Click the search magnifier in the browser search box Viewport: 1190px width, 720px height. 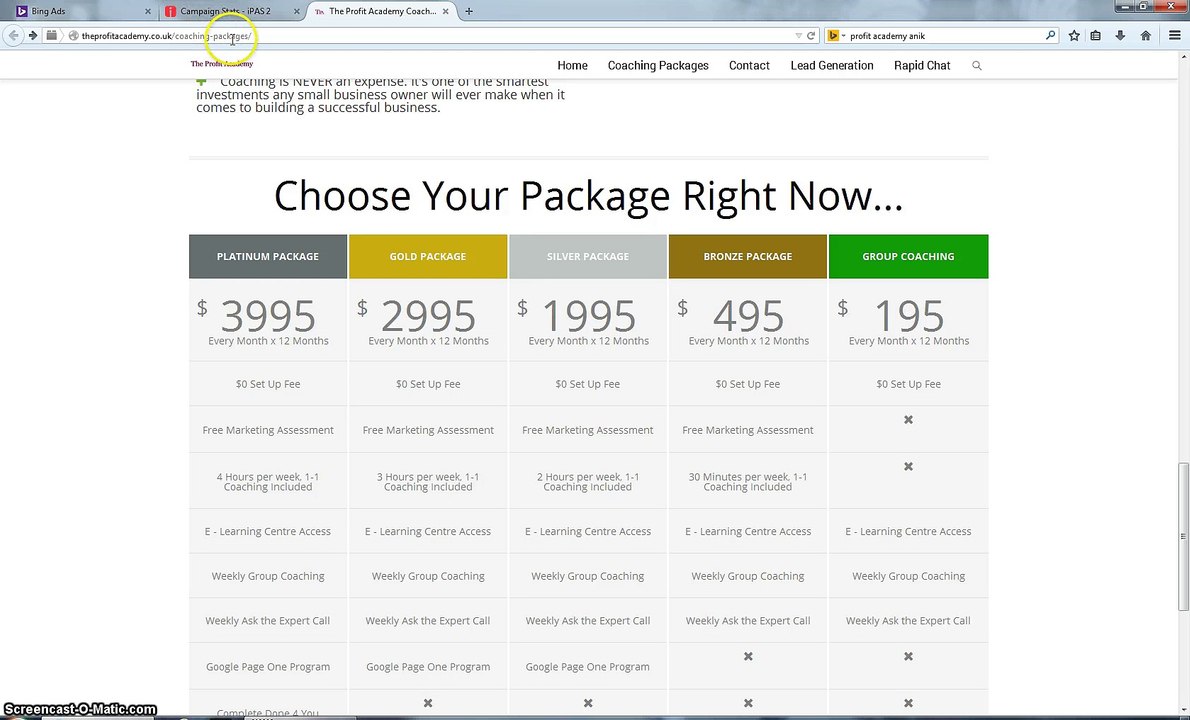(x=1050, y=35)
